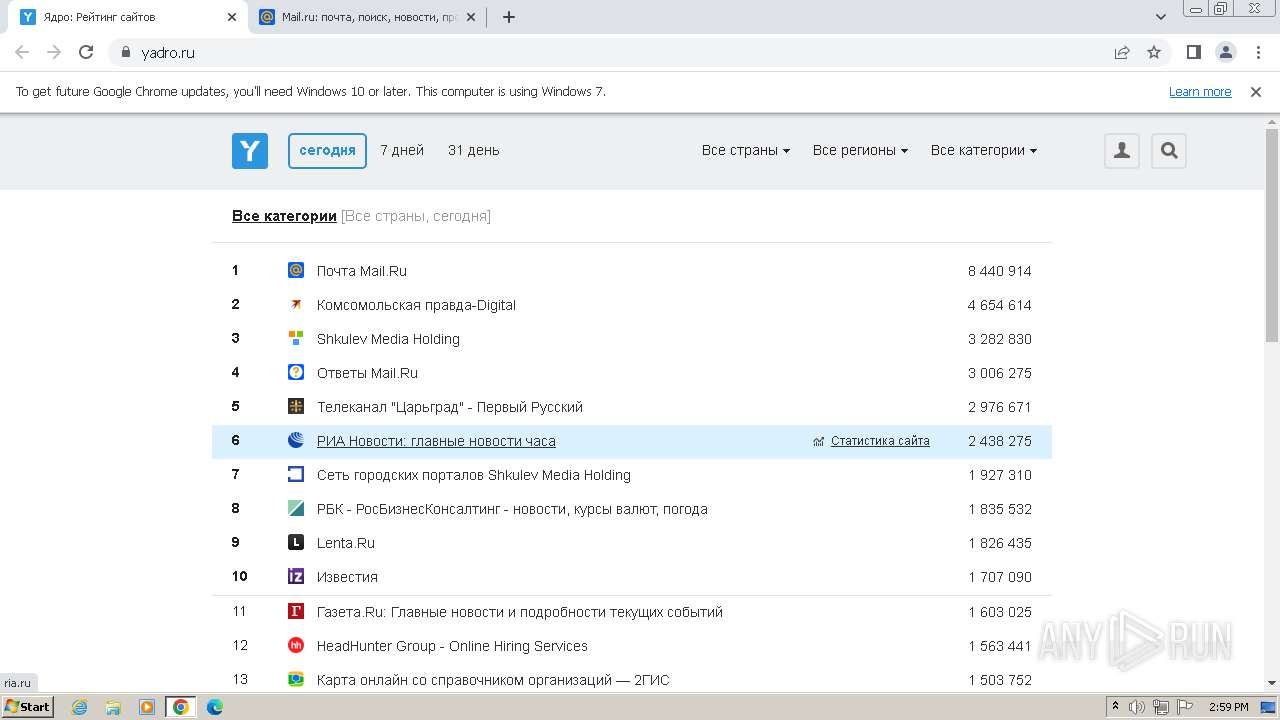The height and width of the screenshot is (720, 1280).
Task: Open the Известия link
Action: [x=347, y=577]
